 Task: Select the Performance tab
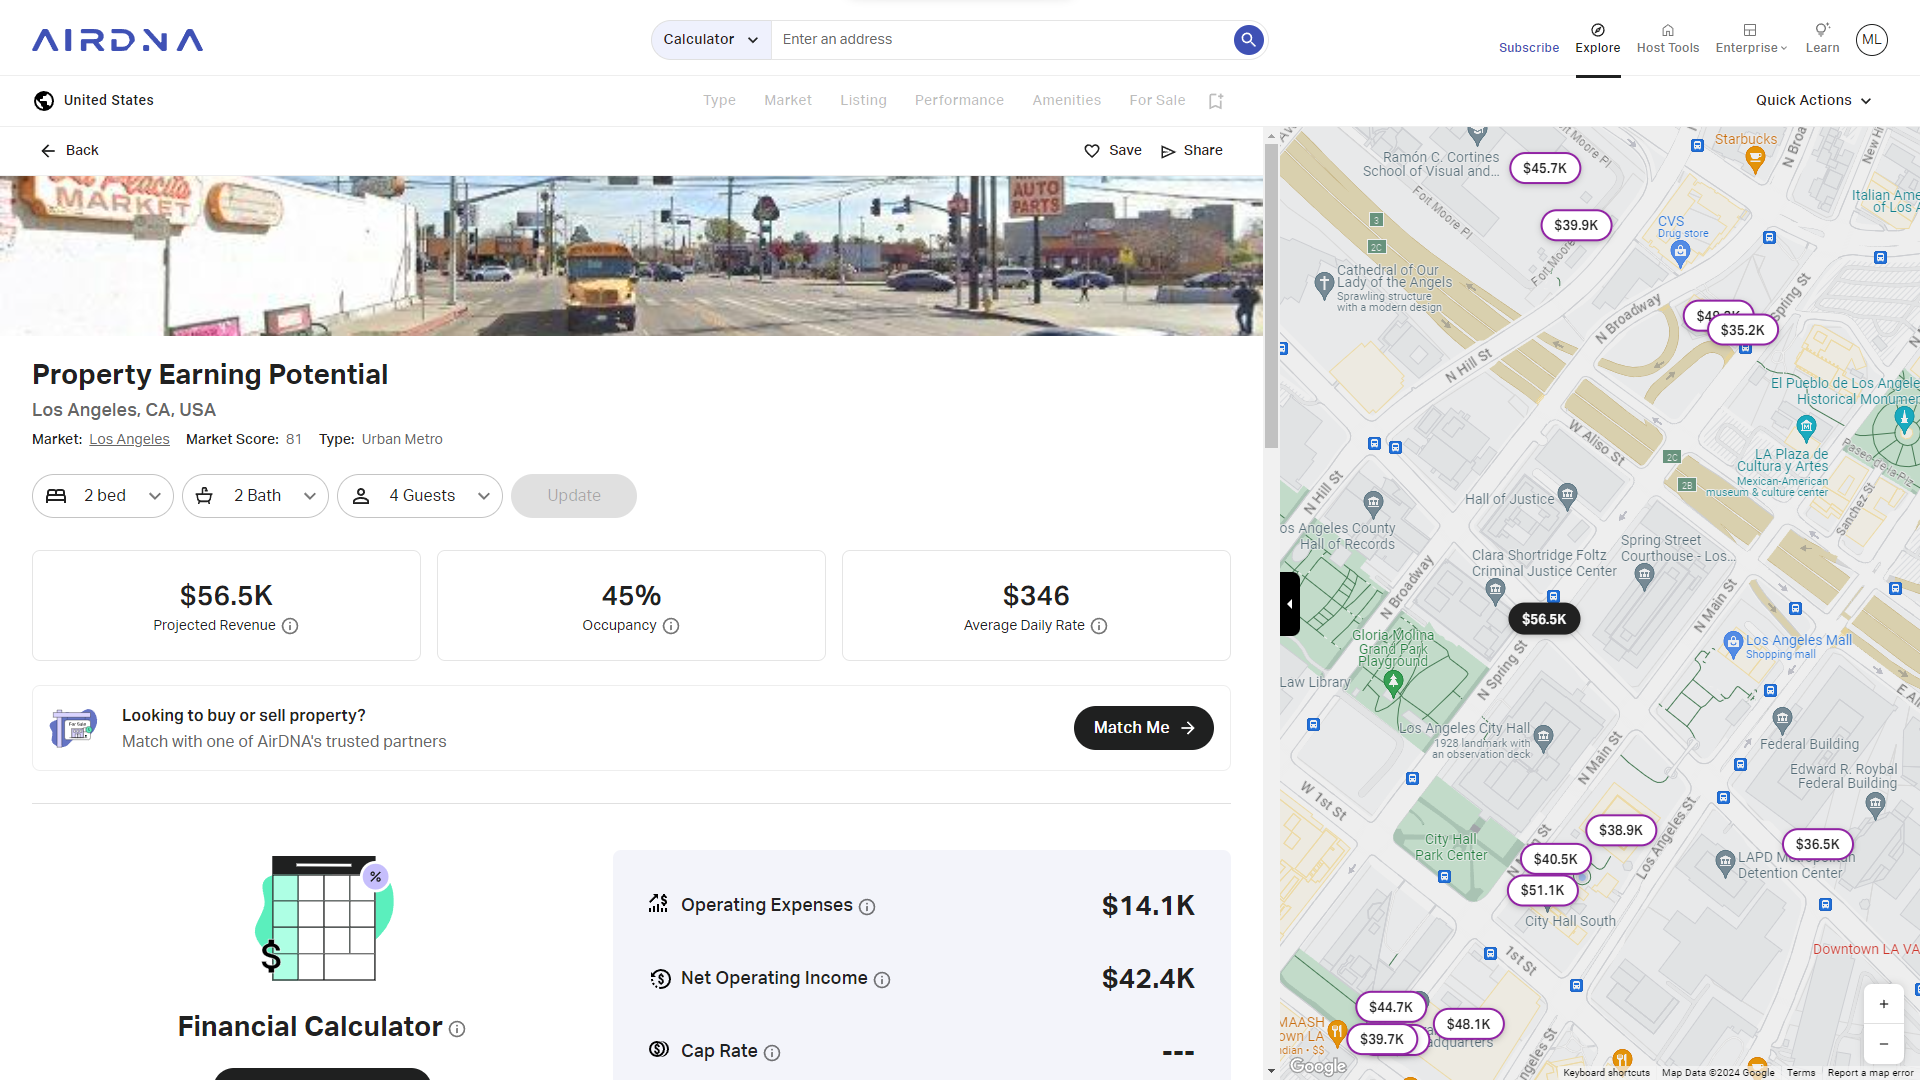click(x=957, y=100)
